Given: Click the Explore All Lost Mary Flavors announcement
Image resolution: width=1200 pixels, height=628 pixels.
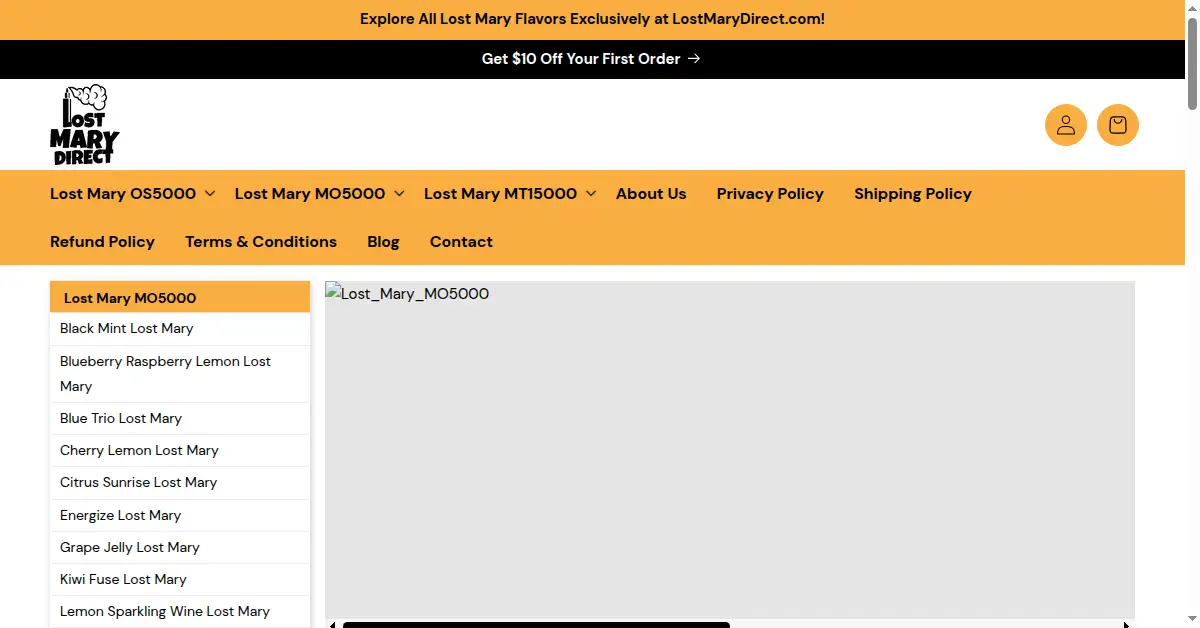Looking at the screenshot, I should pyautogui.click(x=592, y=19).
